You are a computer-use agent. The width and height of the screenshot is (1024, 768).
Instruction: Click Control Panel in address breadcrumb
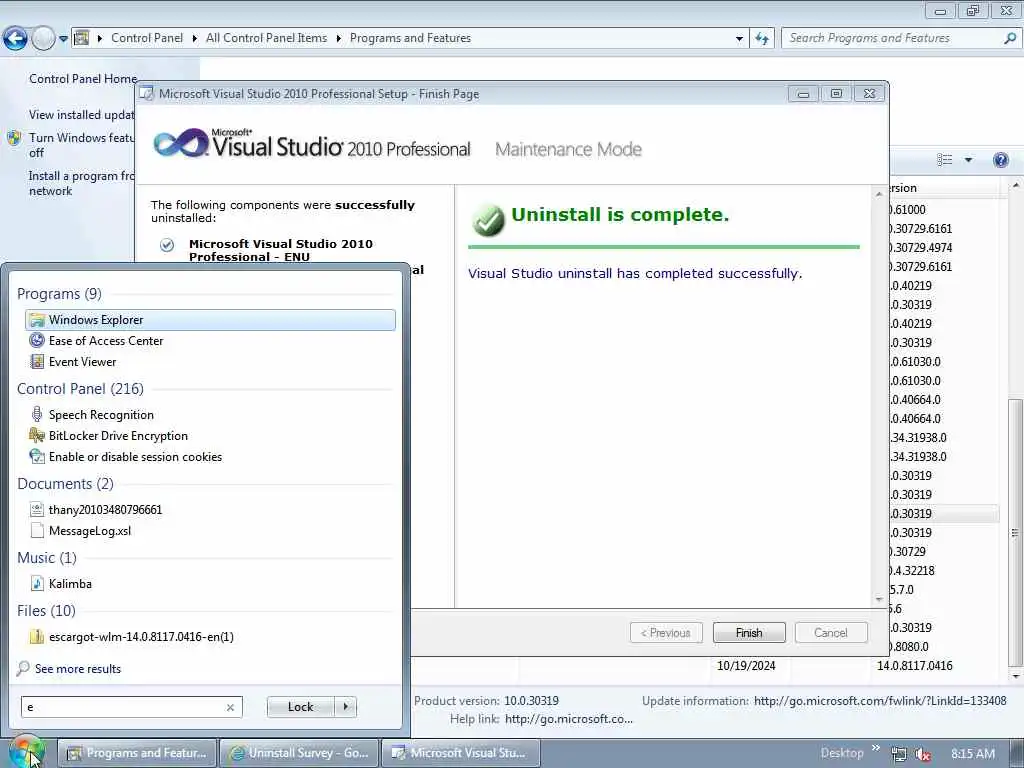coord(147,38)
